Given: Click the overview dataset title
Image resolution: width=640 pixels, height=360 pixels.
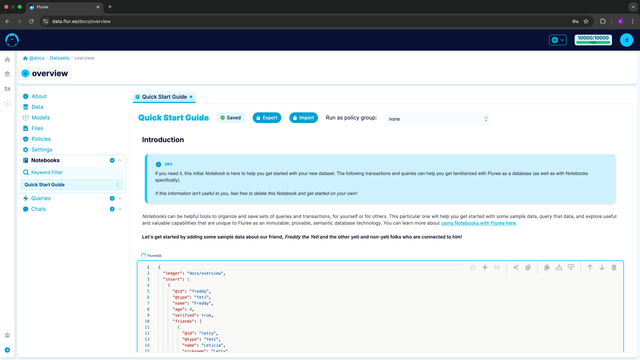Looking at the screenshot, I should pos(50,73).
